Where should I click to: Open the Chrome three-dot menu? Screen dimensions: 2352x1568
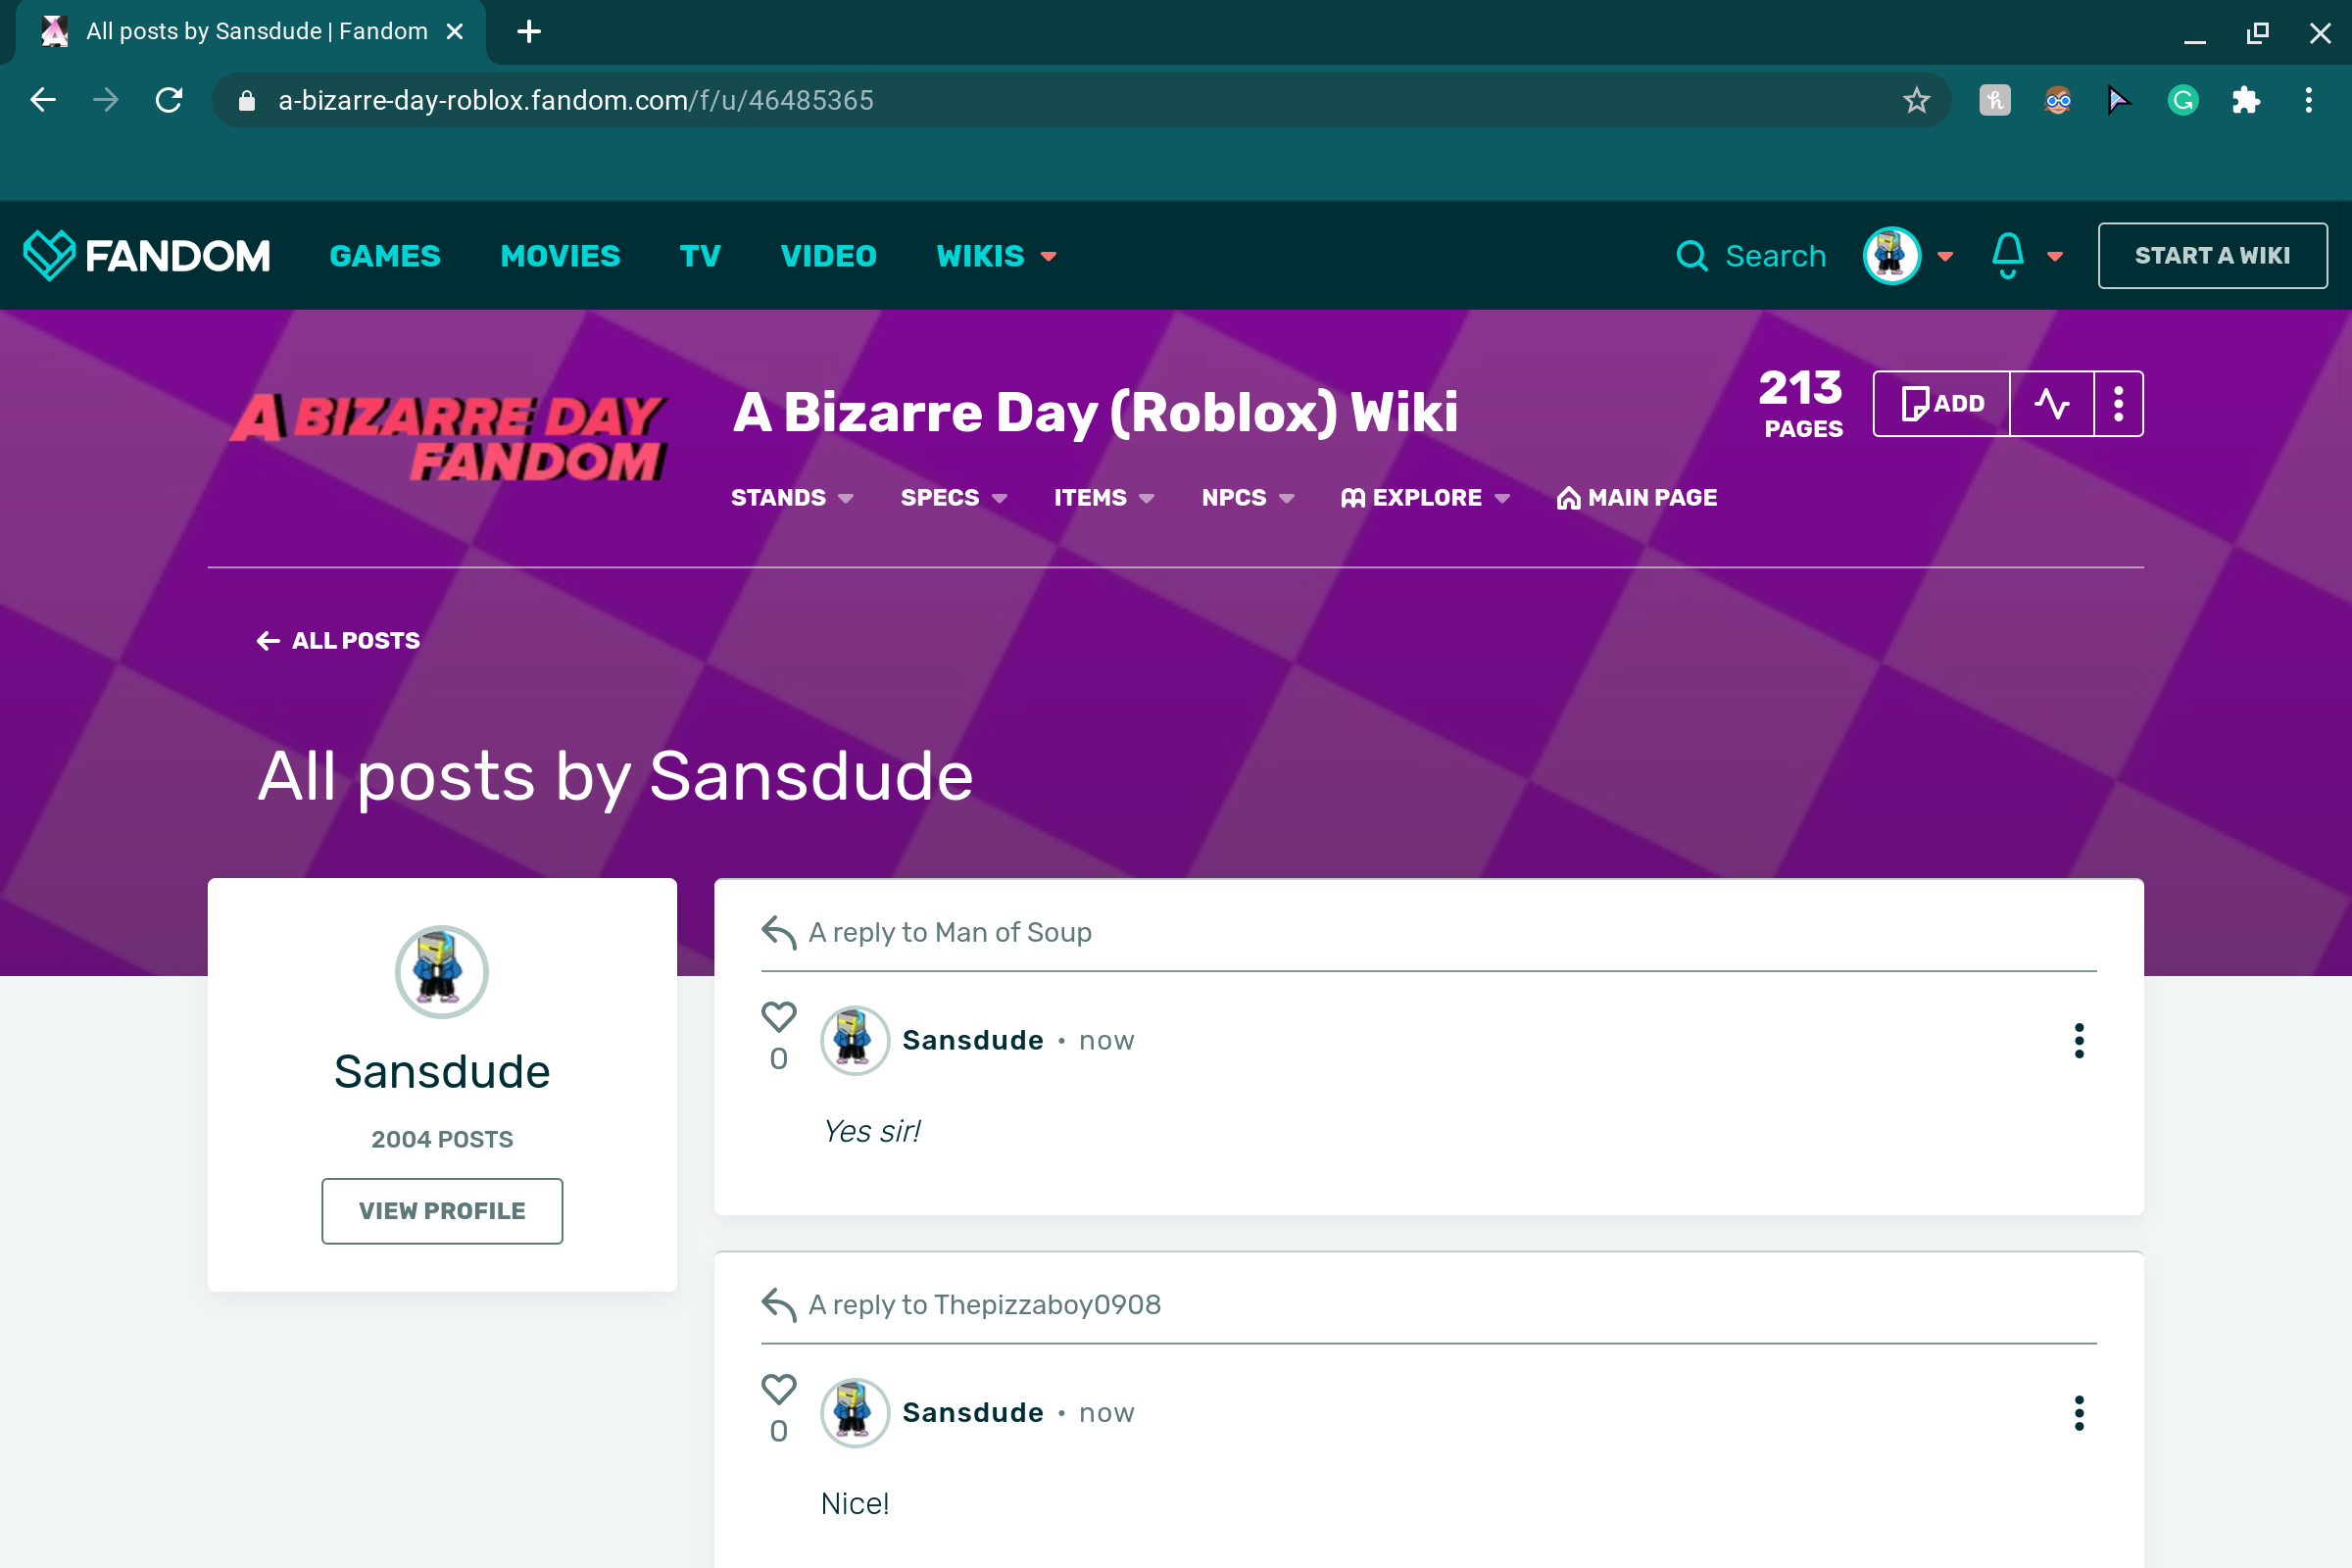pos(2309,100)
